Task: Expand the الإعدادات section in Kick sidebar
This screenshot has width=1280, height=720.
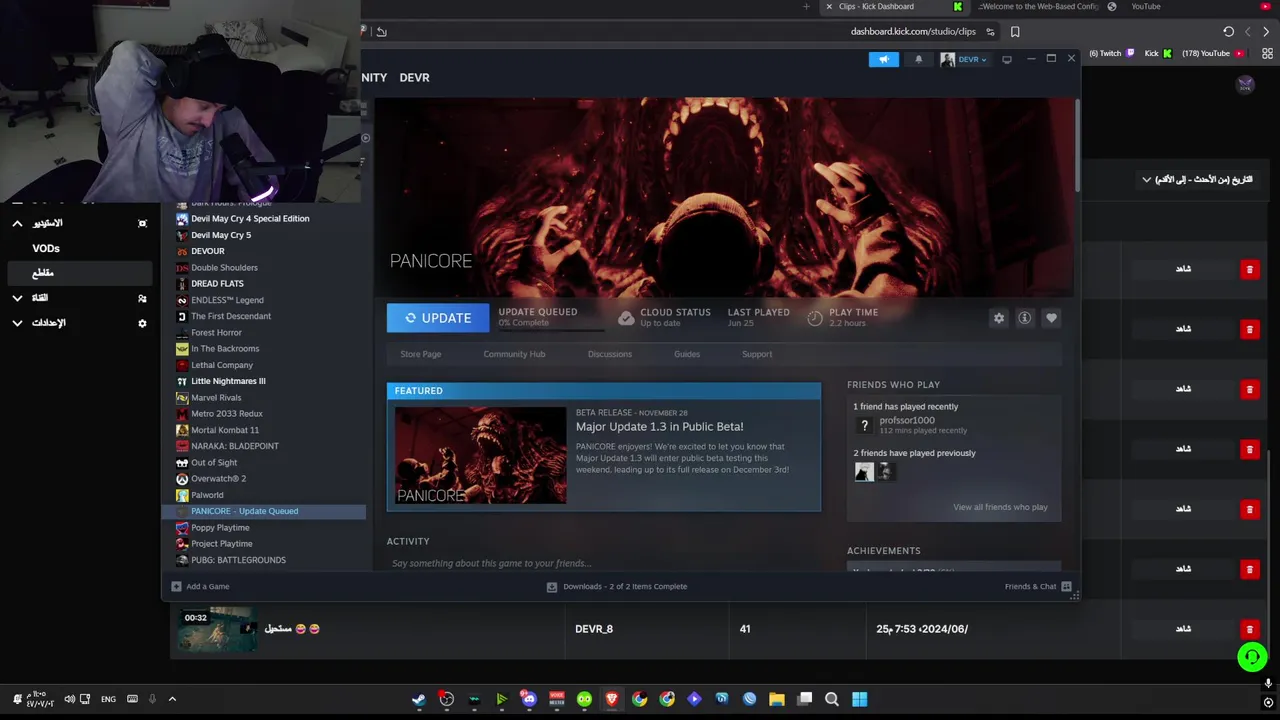Action: (x=17, y=323)
